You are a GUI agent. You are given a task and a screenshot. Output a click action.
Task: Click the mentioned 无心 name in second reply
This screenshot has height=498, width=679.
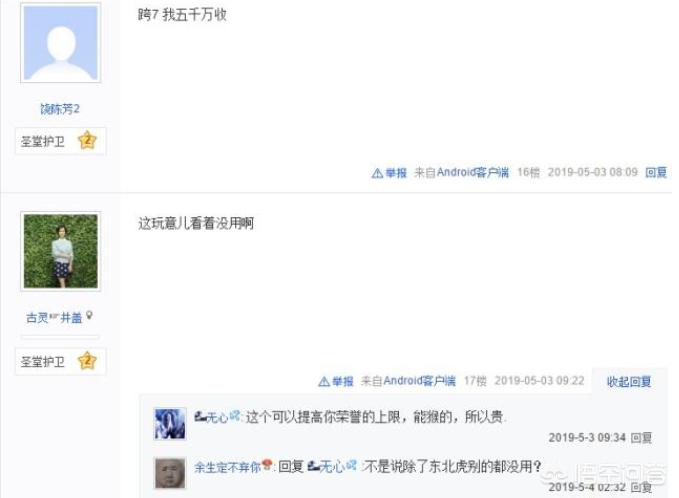(x=332, y=466)
